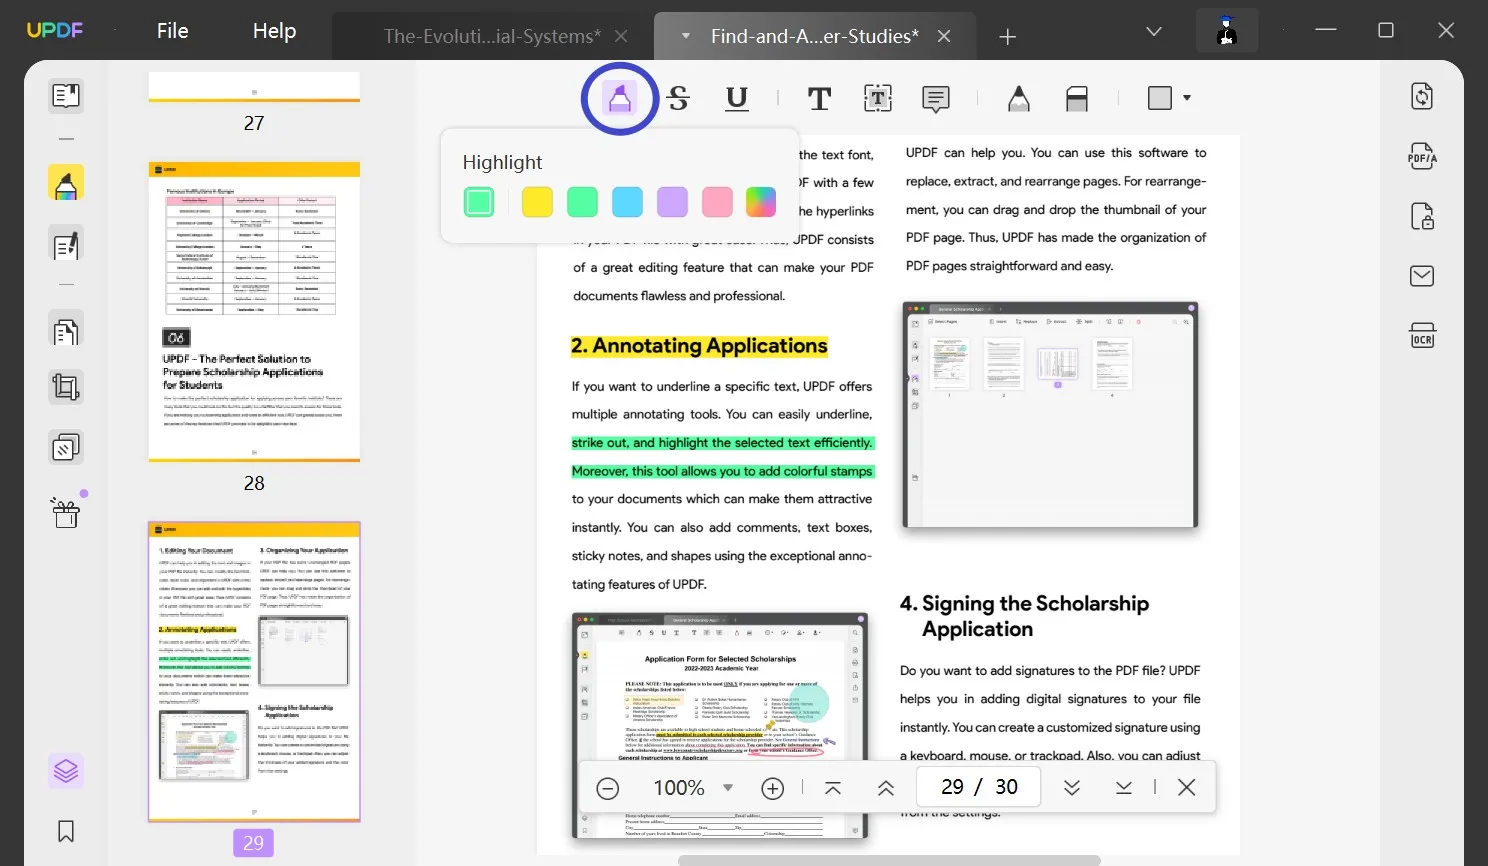Add a sticky note comment
The image size is (1488, 866).
[x=936, y=98]
